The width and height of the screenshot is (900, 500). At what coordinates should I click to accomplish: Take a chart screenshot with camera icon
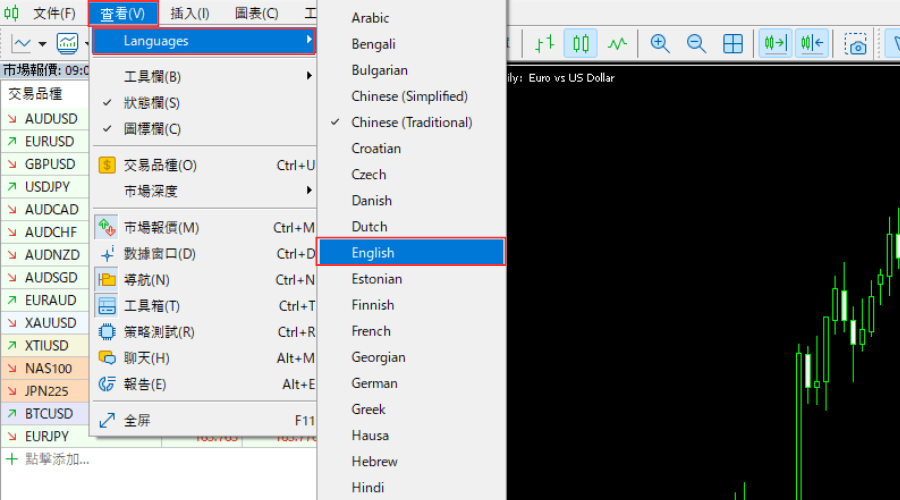pos(855,44)
